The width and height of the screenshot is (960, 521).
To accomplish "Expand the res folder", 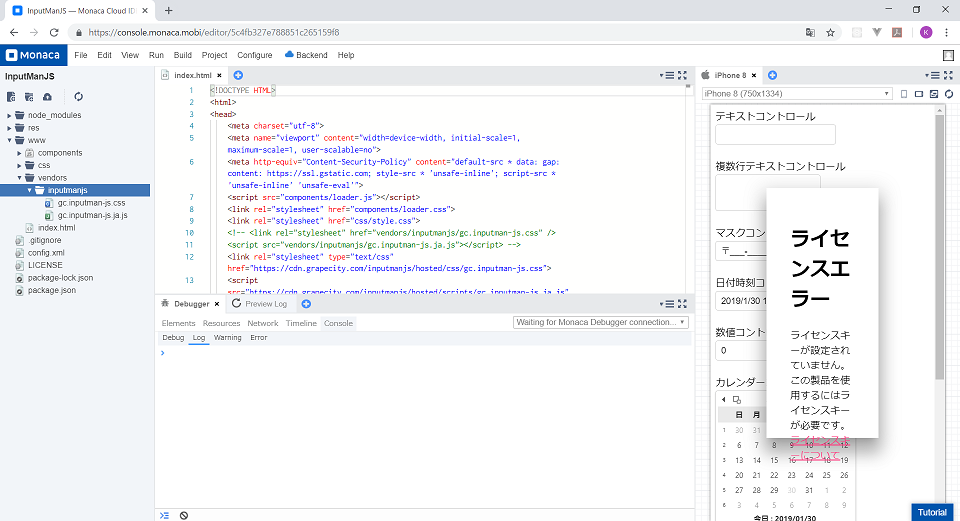I will (x=9, y=128).
